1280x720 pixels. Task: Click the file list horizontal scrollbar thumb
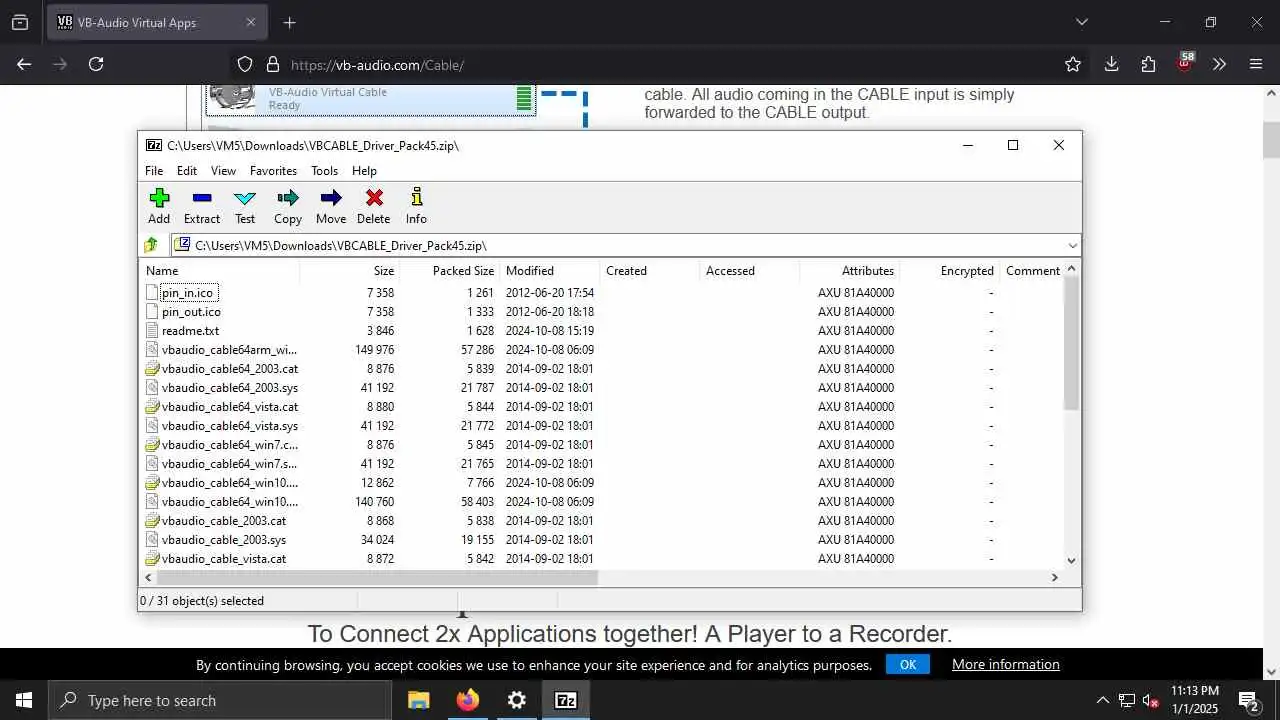click(x=378, y=577)
